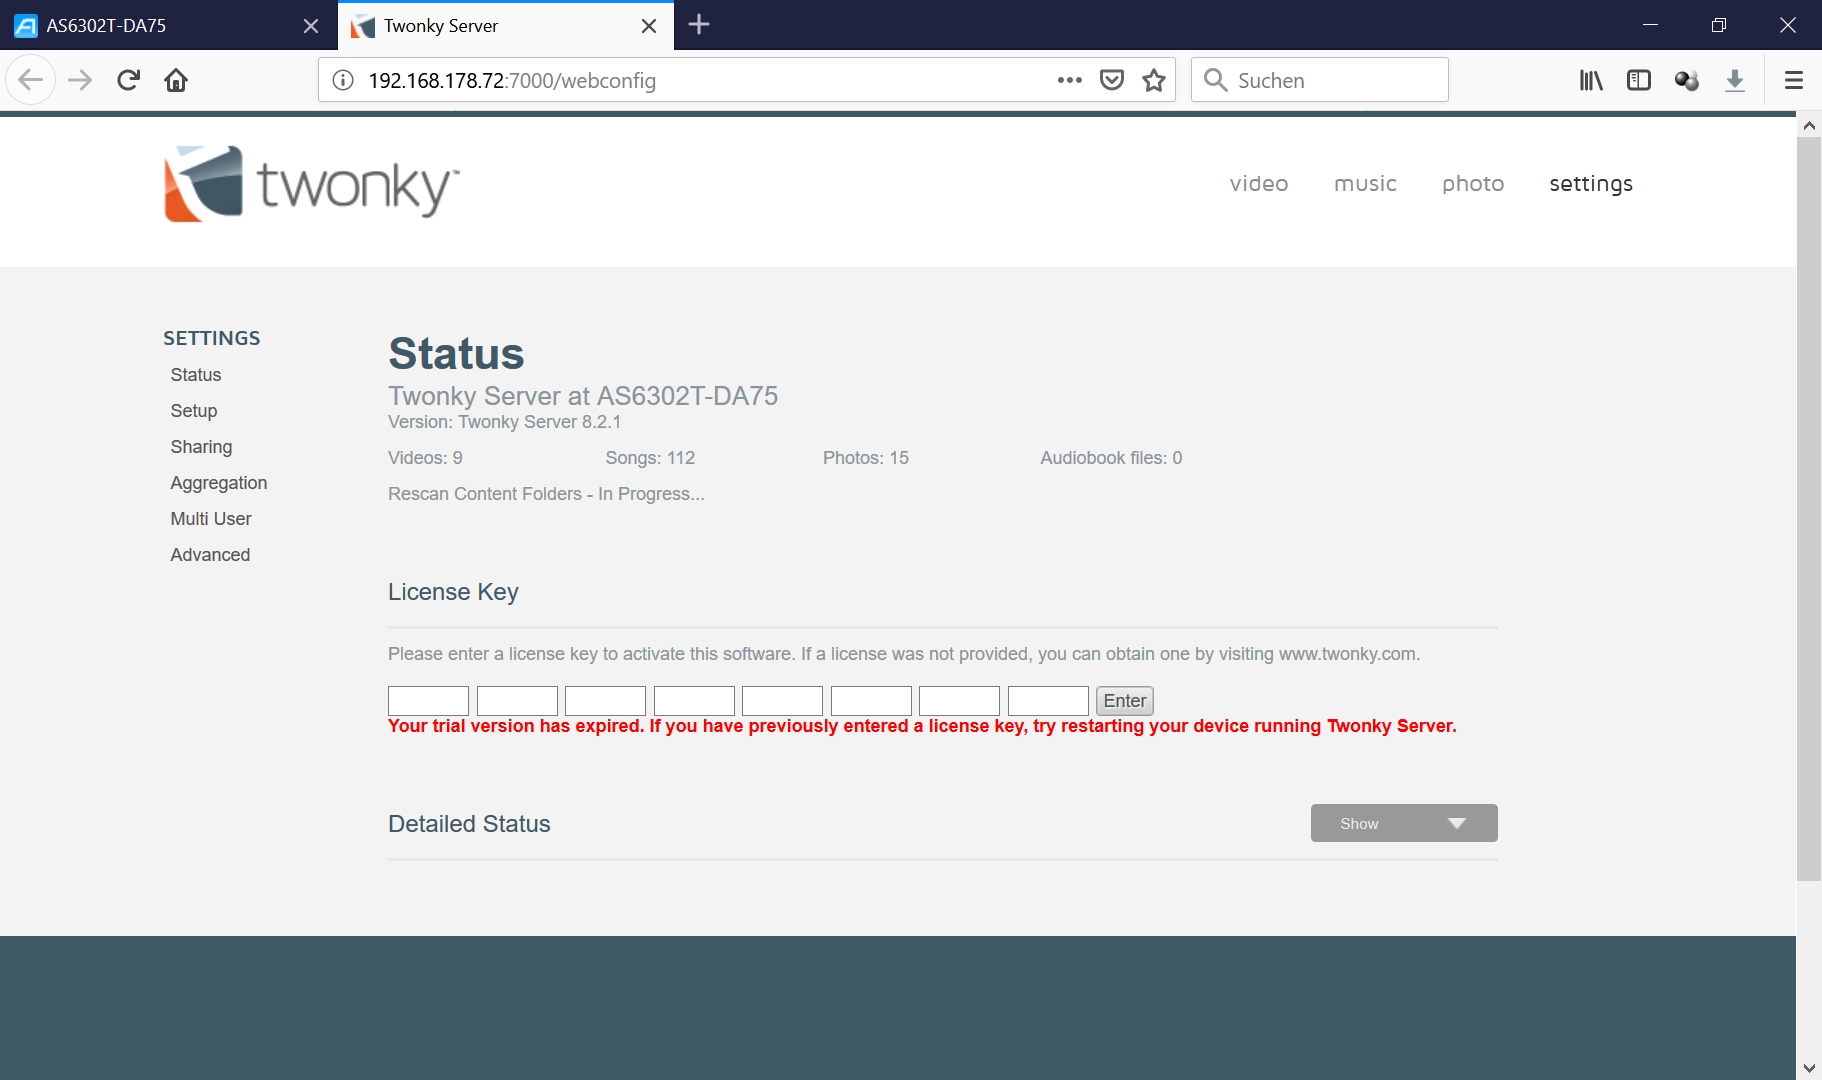The width and height of the screenshot is (1822, 1080).
Task: Open Sharing settings
Action: click(201, 447)
